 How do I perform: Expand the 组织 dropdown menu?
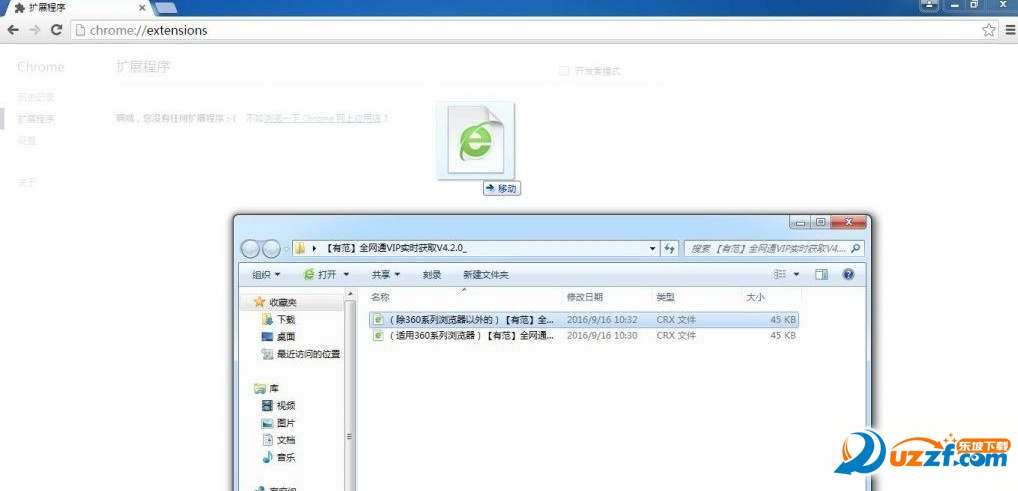tap(266, 274)
